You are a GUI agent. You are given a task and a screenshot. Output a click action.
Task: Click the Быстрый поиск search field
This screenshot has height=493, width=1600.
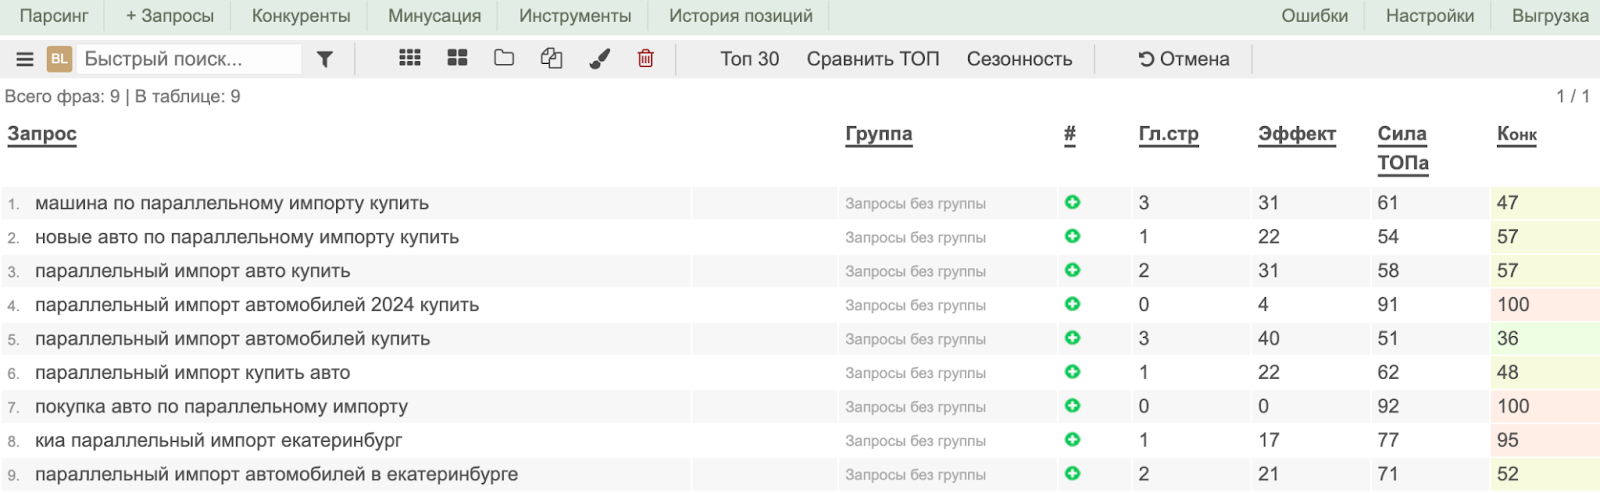(188, 59)
